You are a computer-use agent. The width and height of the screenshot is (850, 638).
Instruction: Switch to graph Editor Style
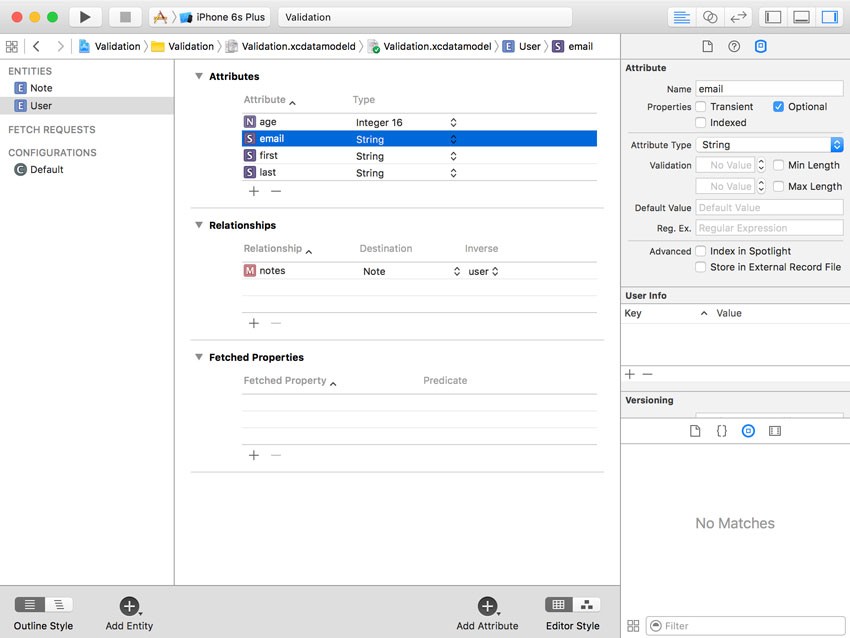tap(587, 604)
